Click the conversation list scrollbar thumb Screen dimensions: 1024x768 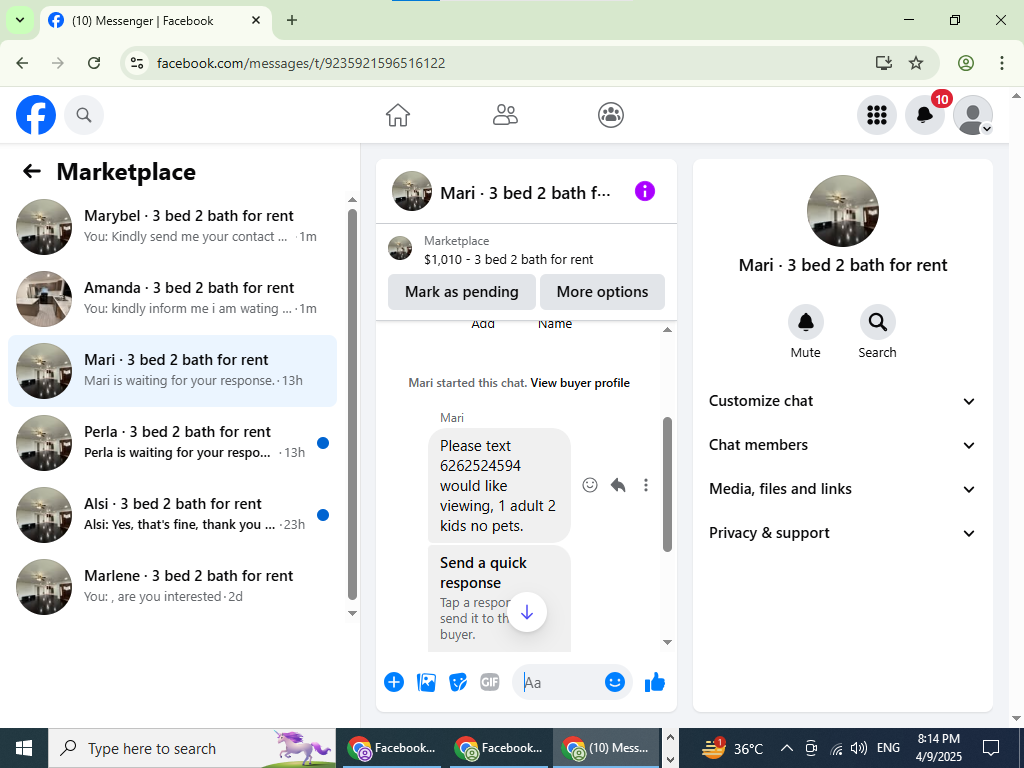click(x=353, y=404)
